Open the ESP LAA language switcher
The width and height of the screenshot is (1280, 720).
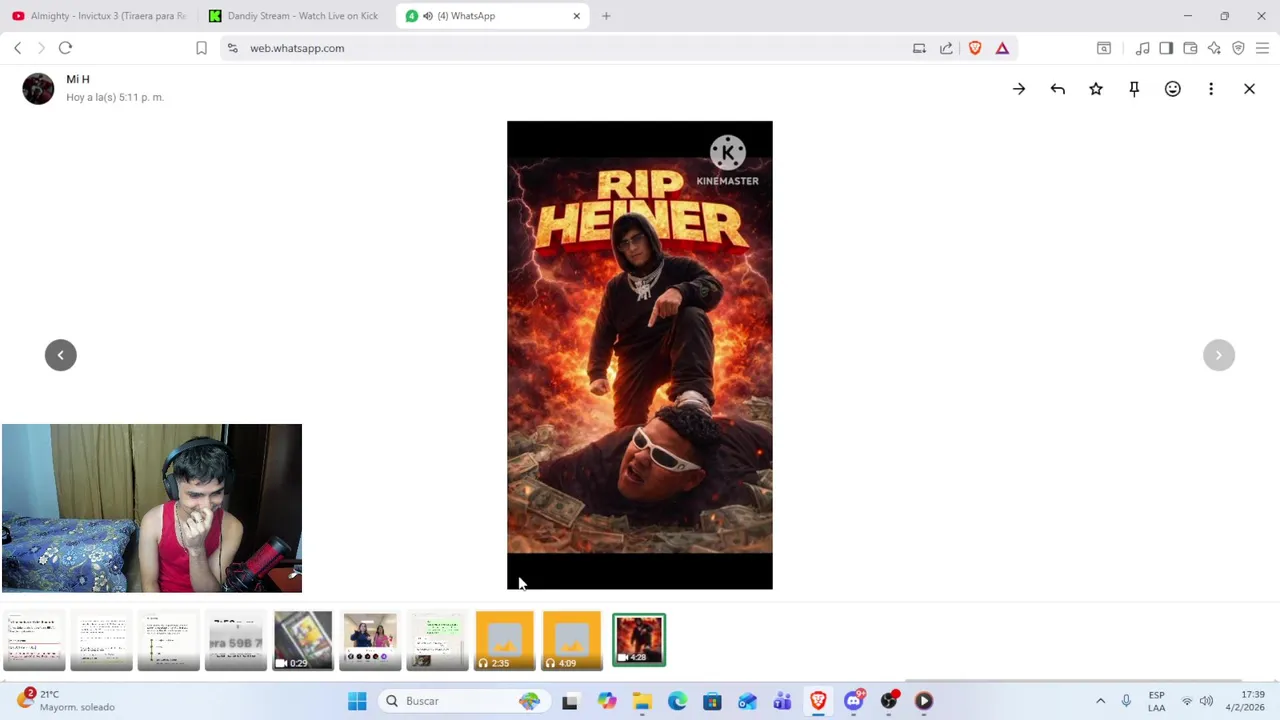tap(1157, 701)
